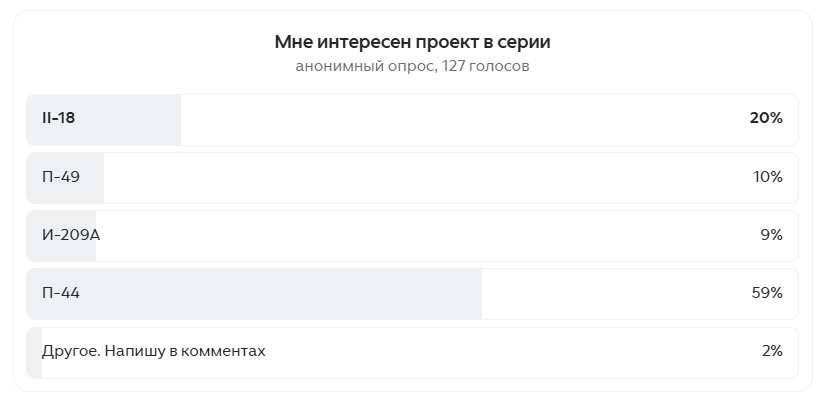Click the 2% result value

[771, 351]
